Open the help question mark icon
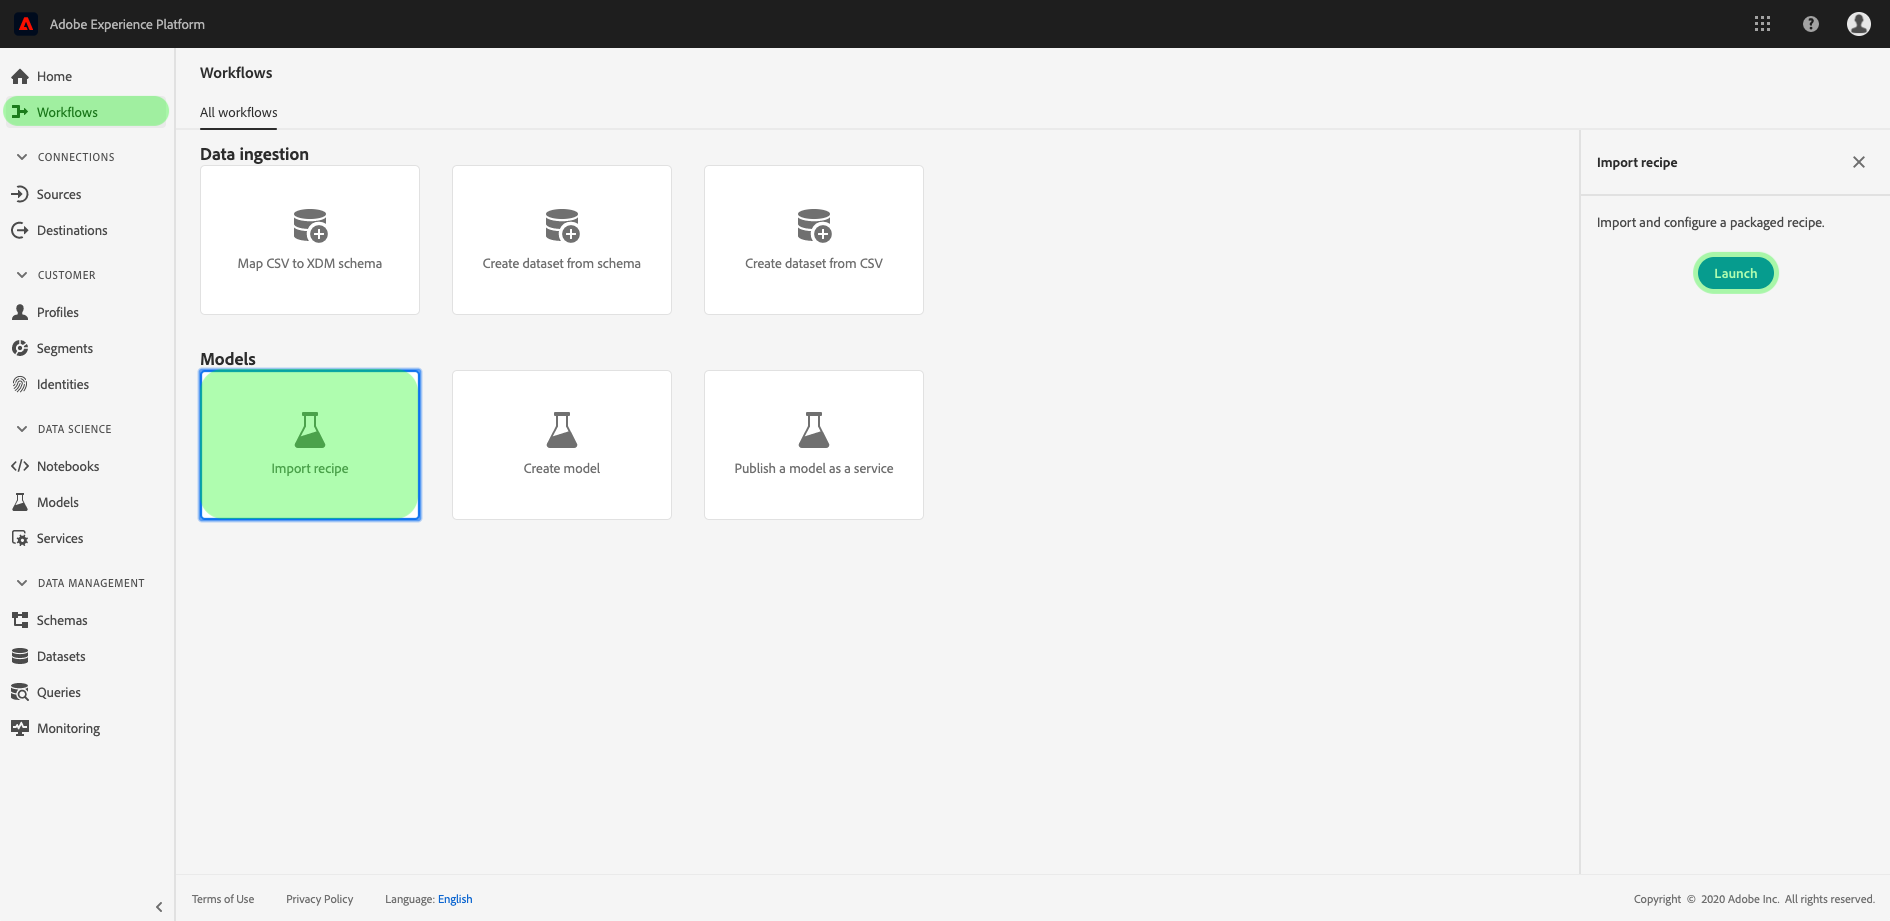1890x921 pixels. pos(1810,24)
